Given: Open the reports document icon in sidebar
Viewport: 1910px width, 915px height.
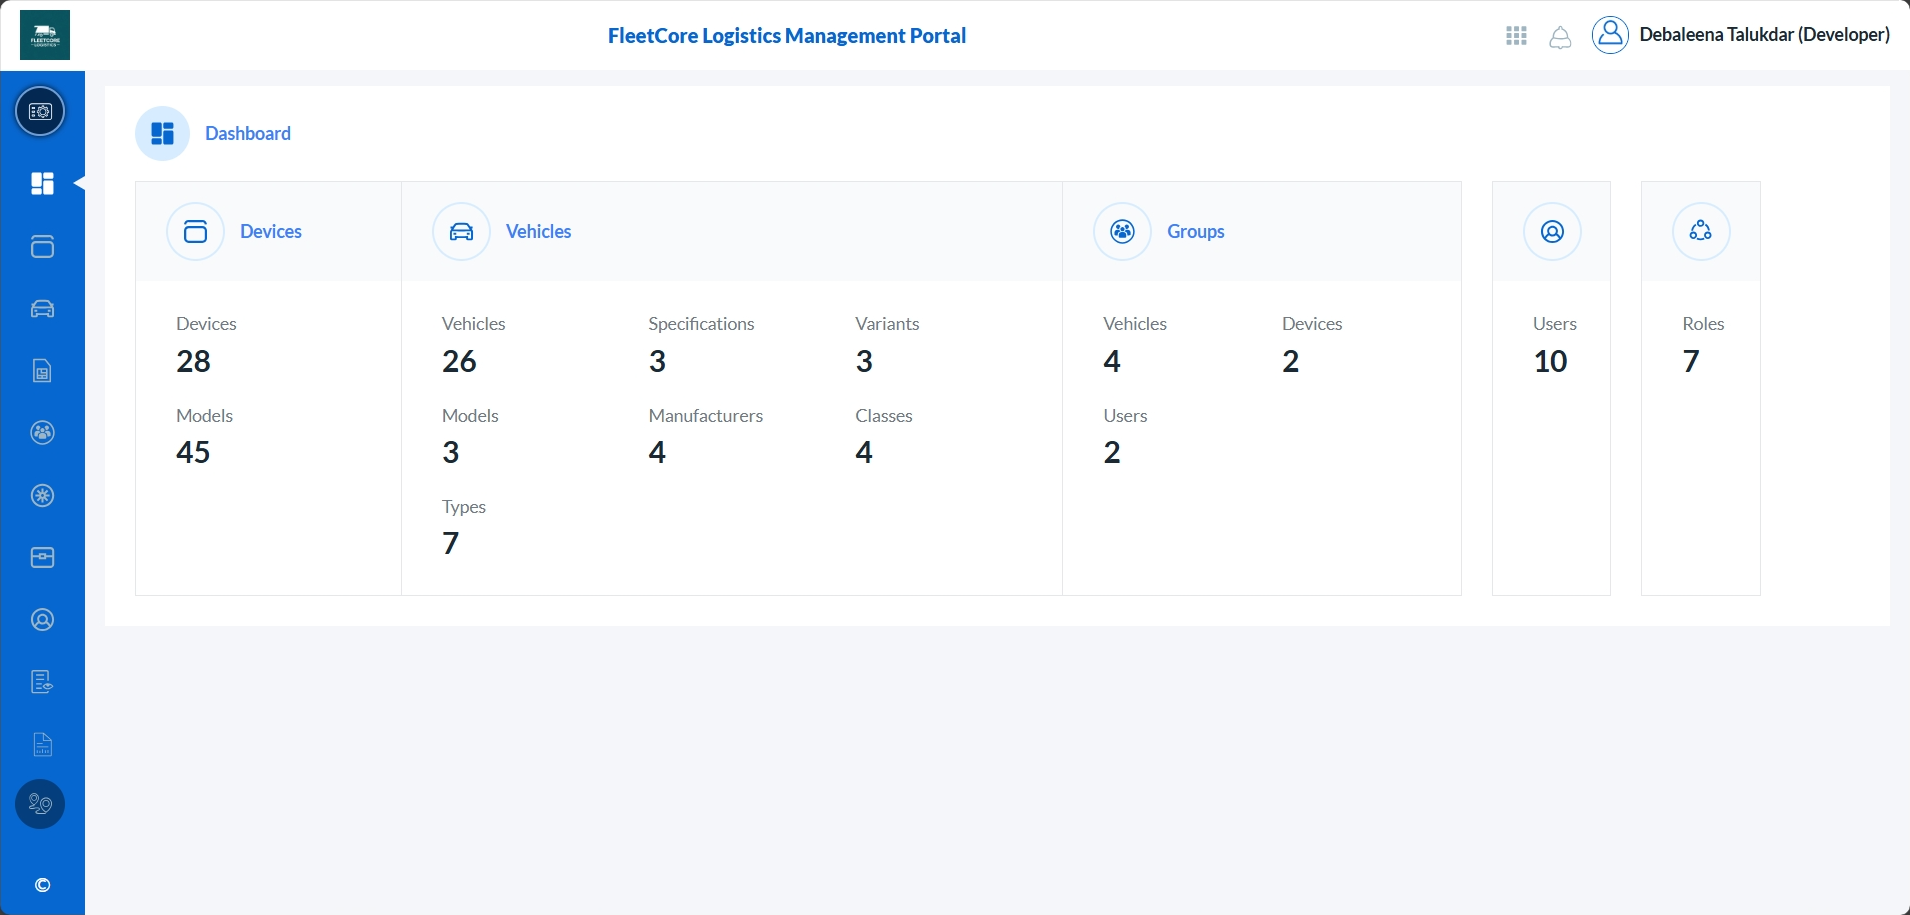Looking at the screenshot, I should pos(42,744).
